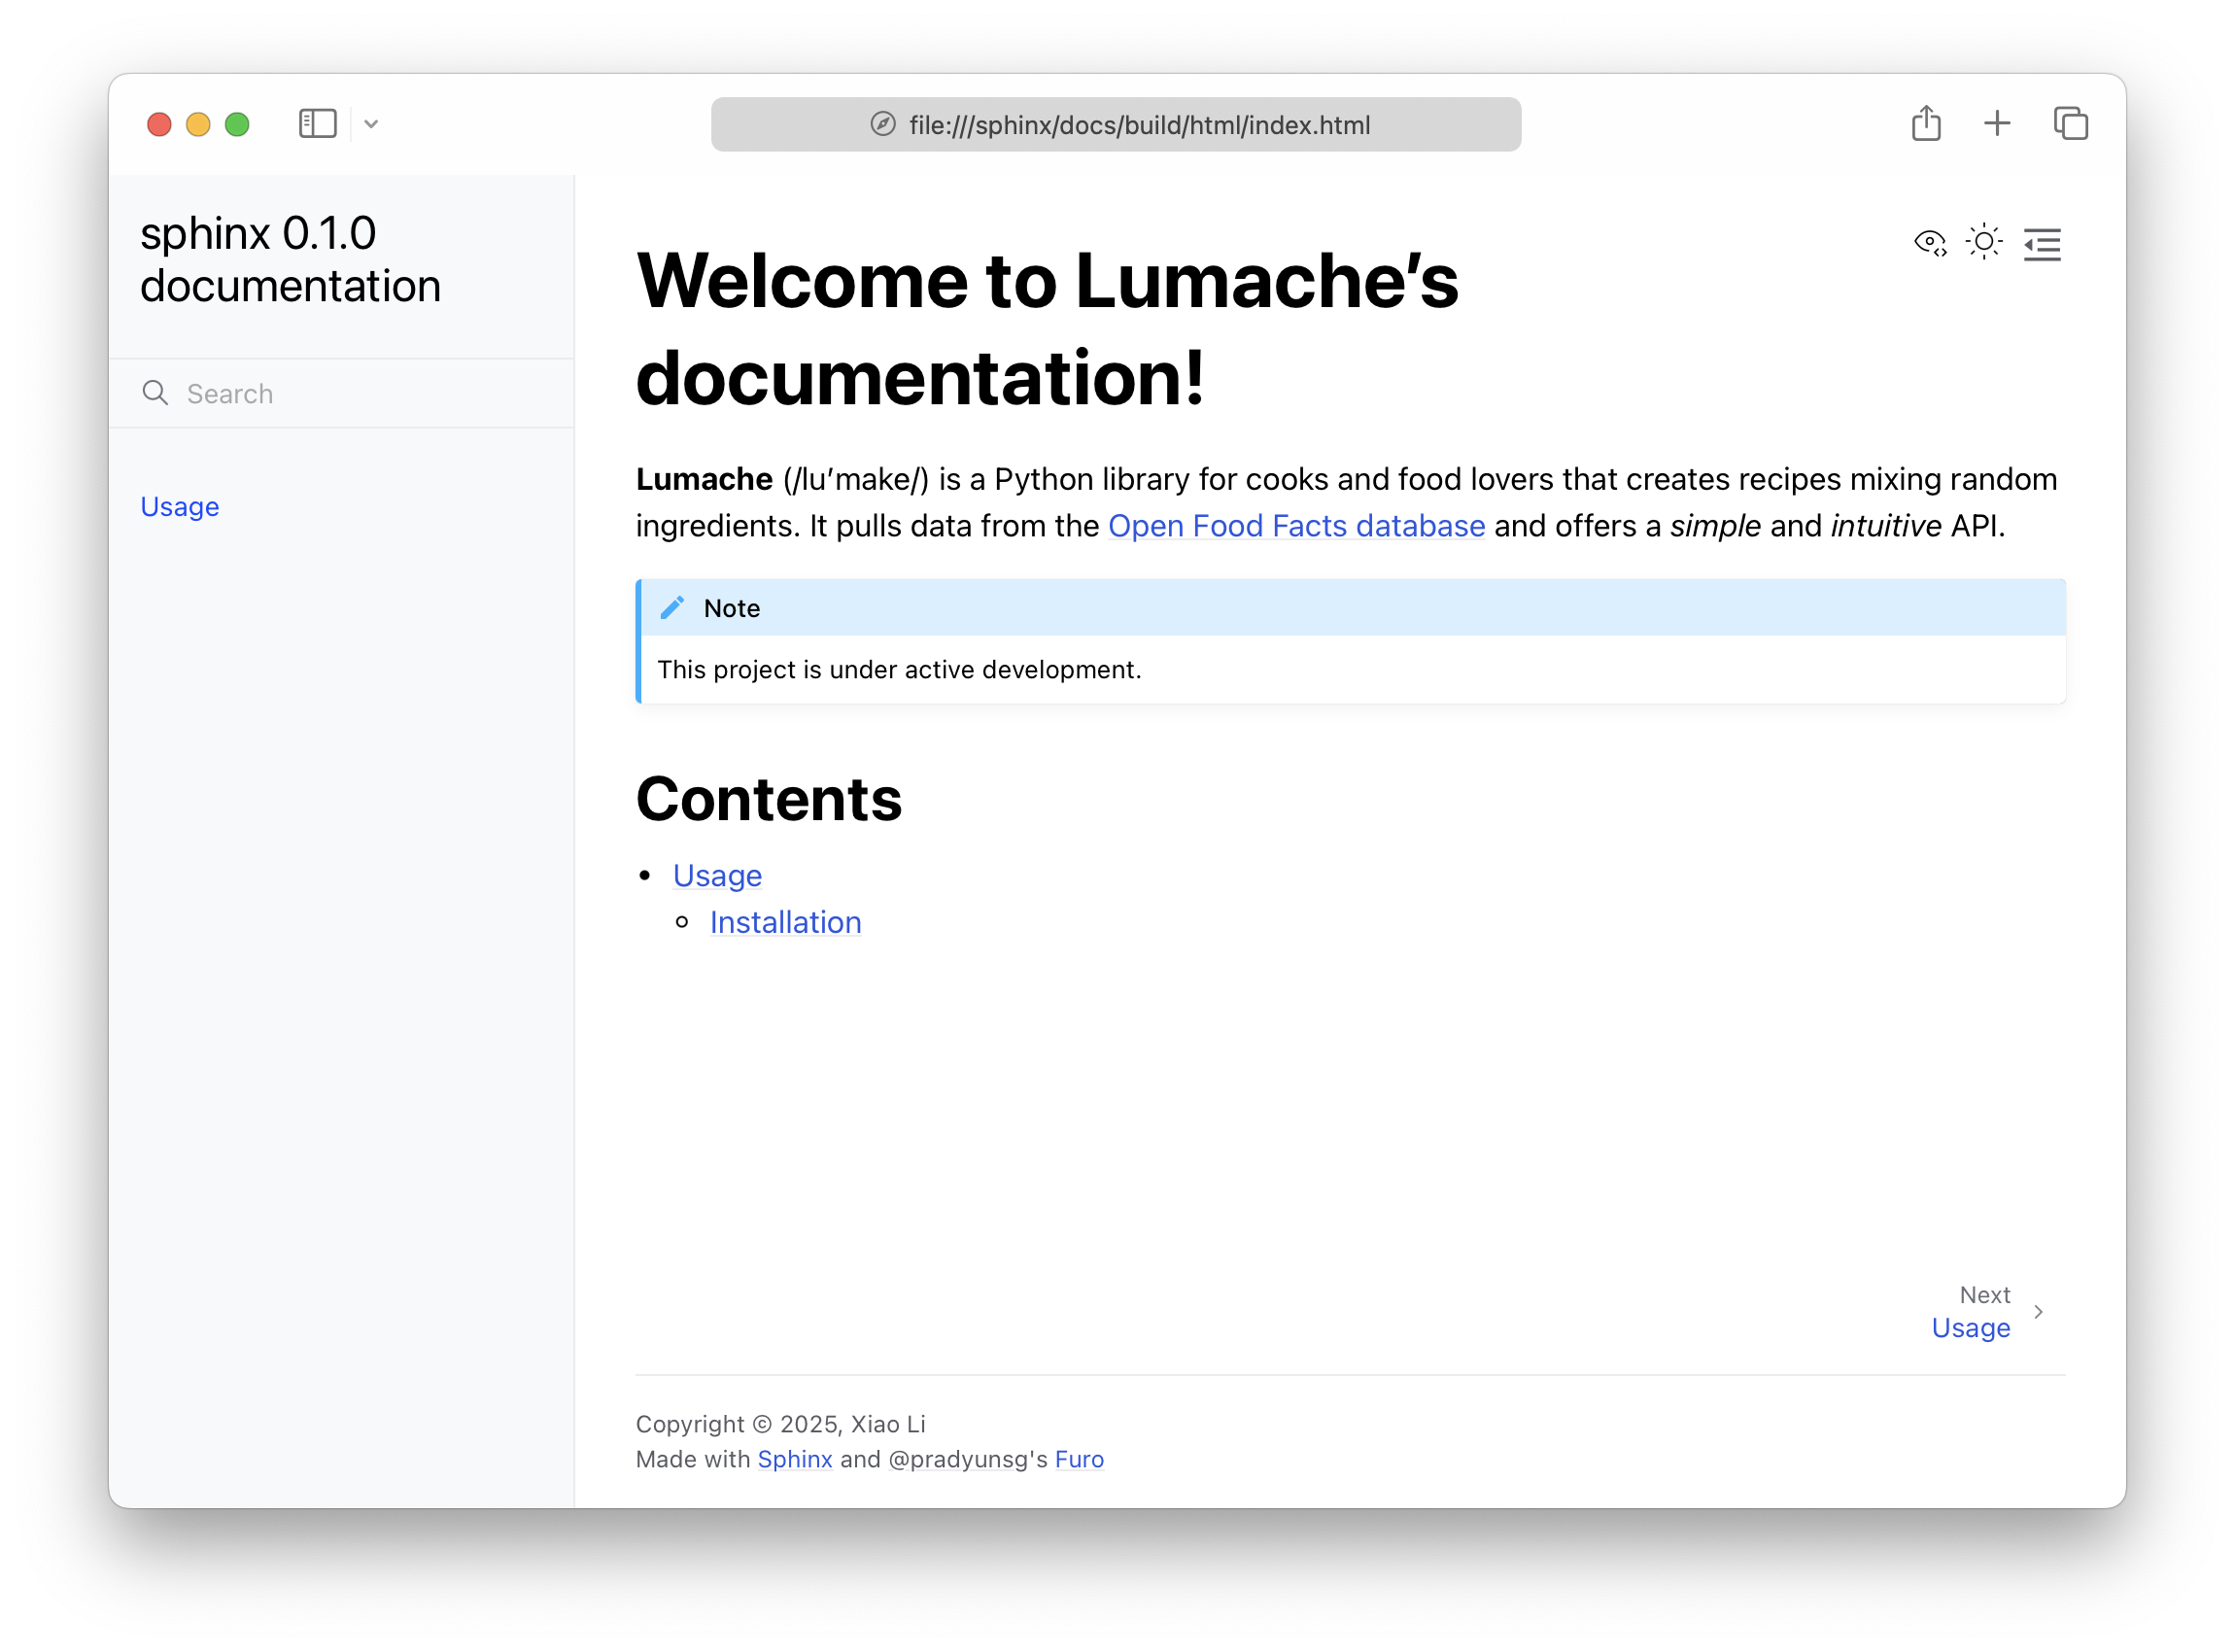The width and height of the screenshot is (2235, 1652).
Task: Open a new tab with plus icon
Action: pyautogui.click(x=1997, y=124)
